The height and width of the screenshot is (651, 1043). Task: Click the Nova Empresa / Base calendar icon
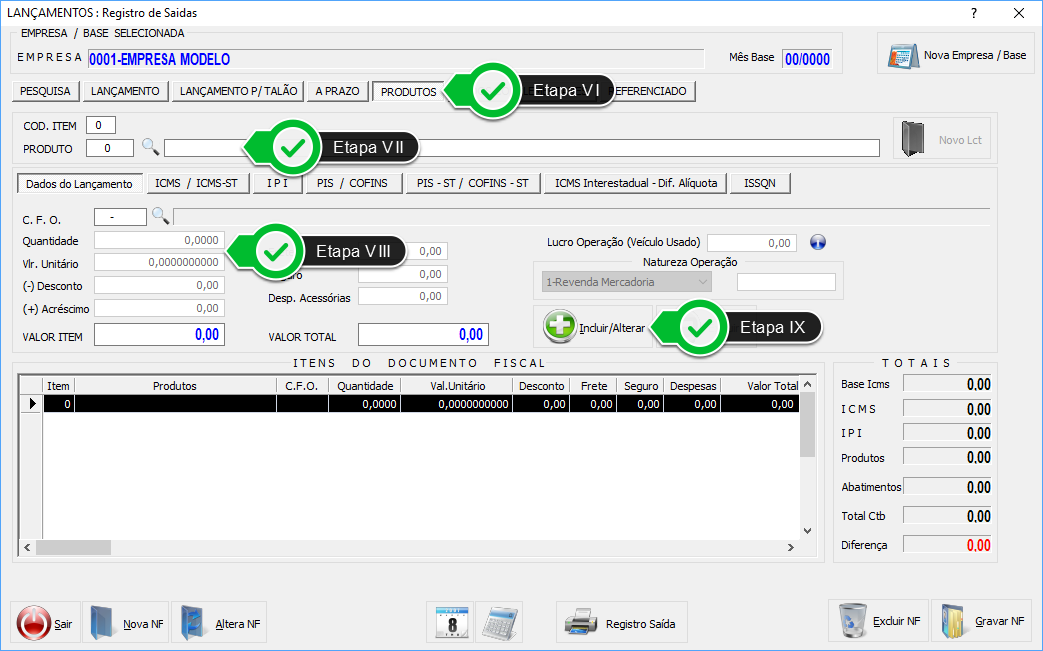click(x=903, y=56)
